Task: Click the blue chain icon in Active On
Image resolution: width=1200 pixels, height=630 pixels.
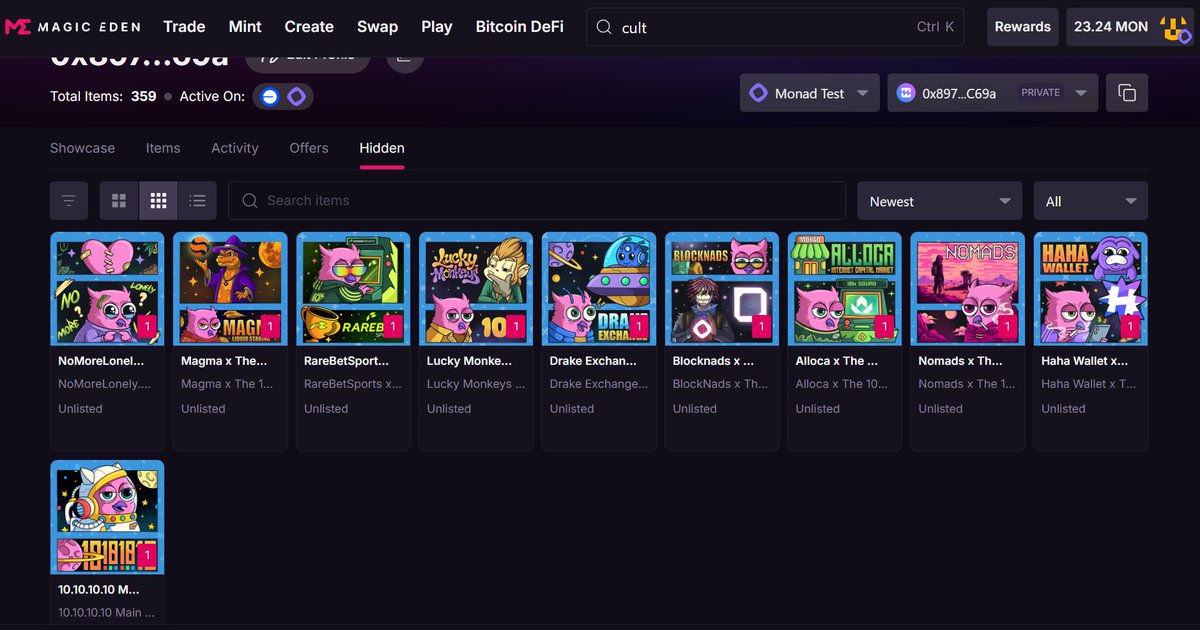Action: pyautogui.click(x=270, y=97)
